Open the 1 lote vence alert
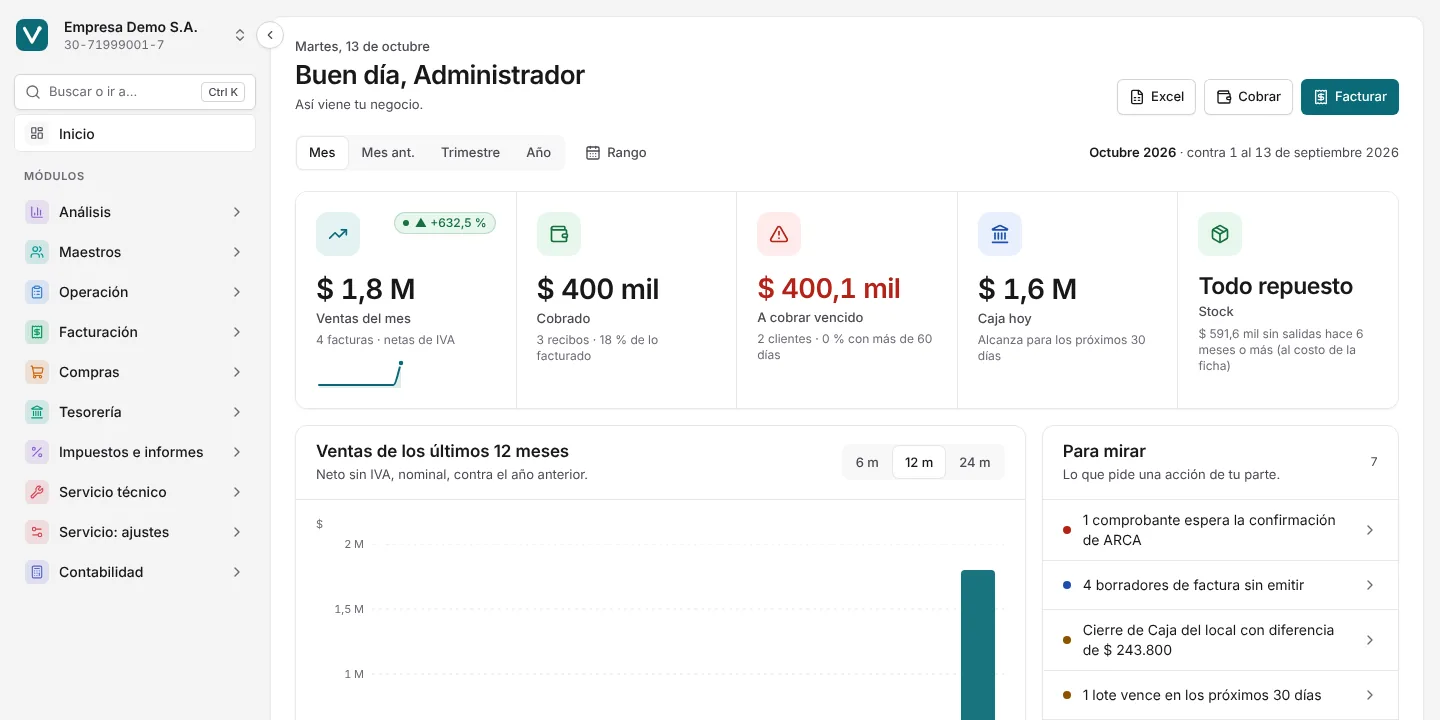This screenshot has height=720, width=1440. pos(1220,695)
